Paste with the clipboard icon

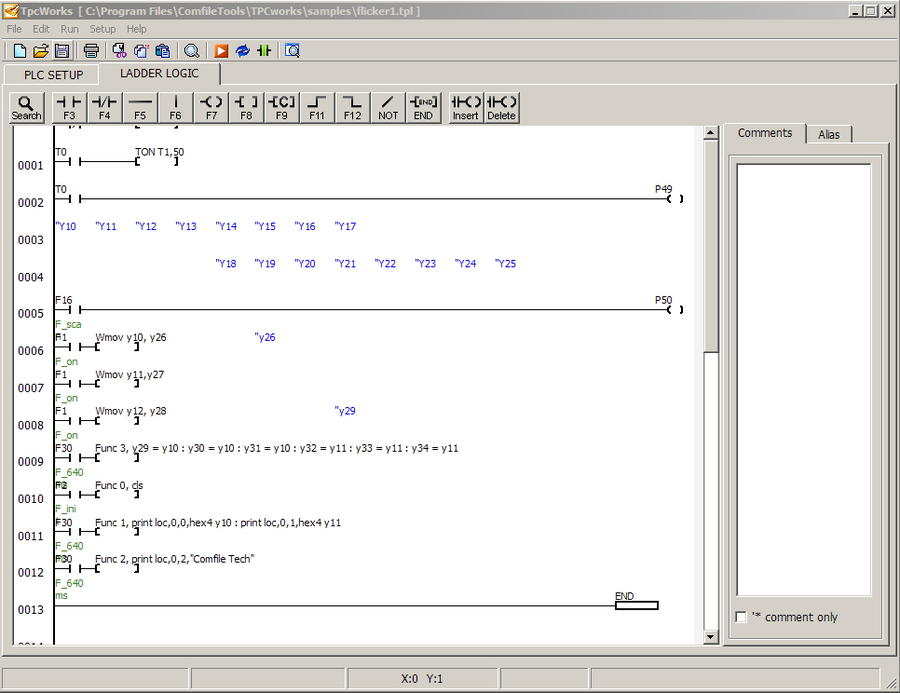(x=163, y=51)
